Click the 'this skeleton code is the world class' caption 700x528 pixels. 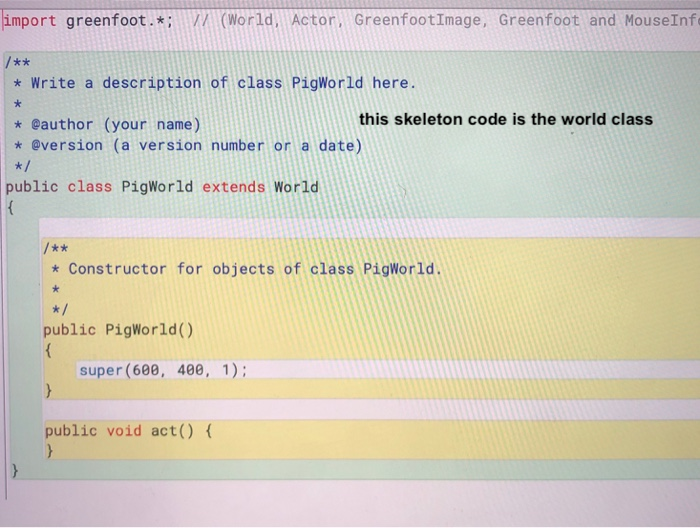point(506,119)
